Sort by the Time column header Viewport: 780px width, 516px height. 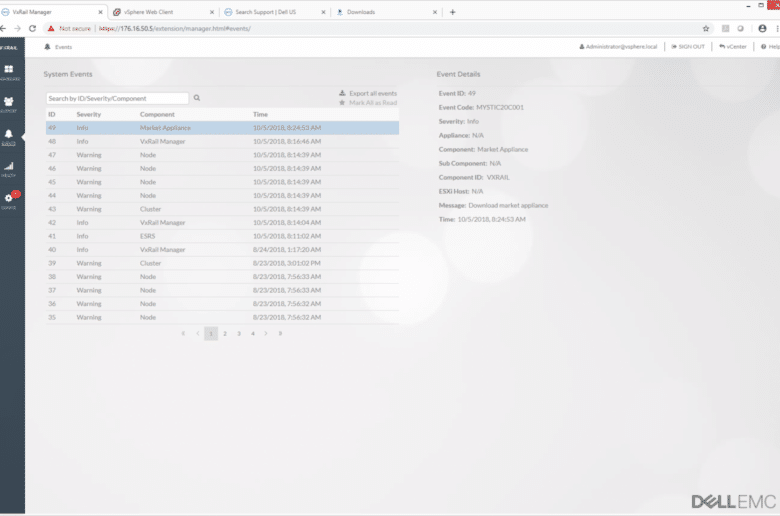(260, 114)
